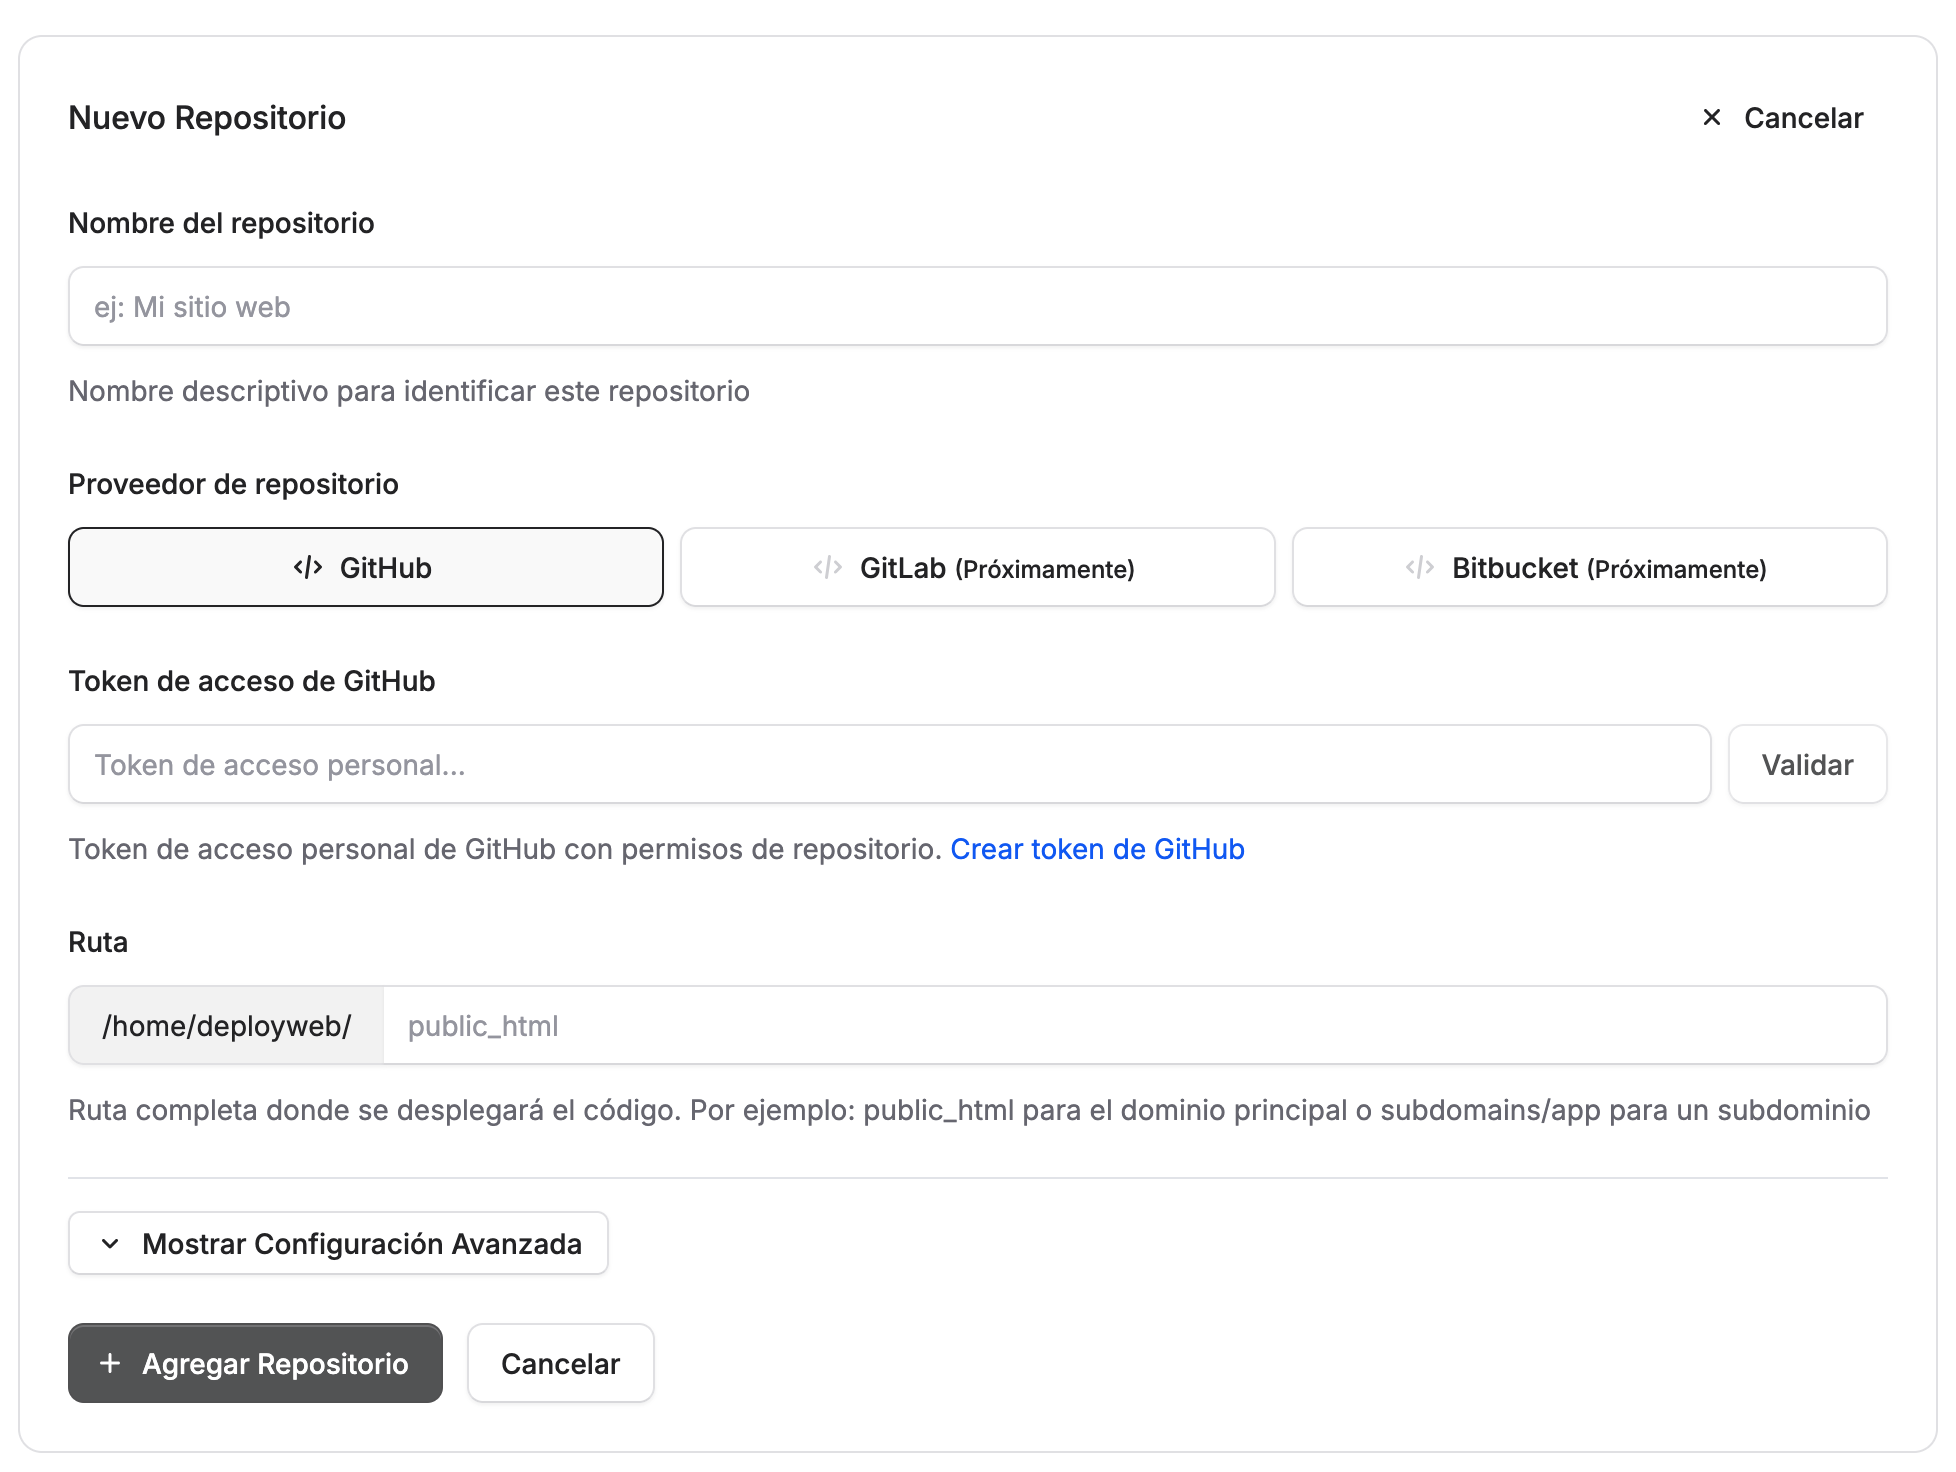Click the /home/deployweb/ path prefix
Viewport: 1956px width, 1472px height.
click(x=225, y=1024)
